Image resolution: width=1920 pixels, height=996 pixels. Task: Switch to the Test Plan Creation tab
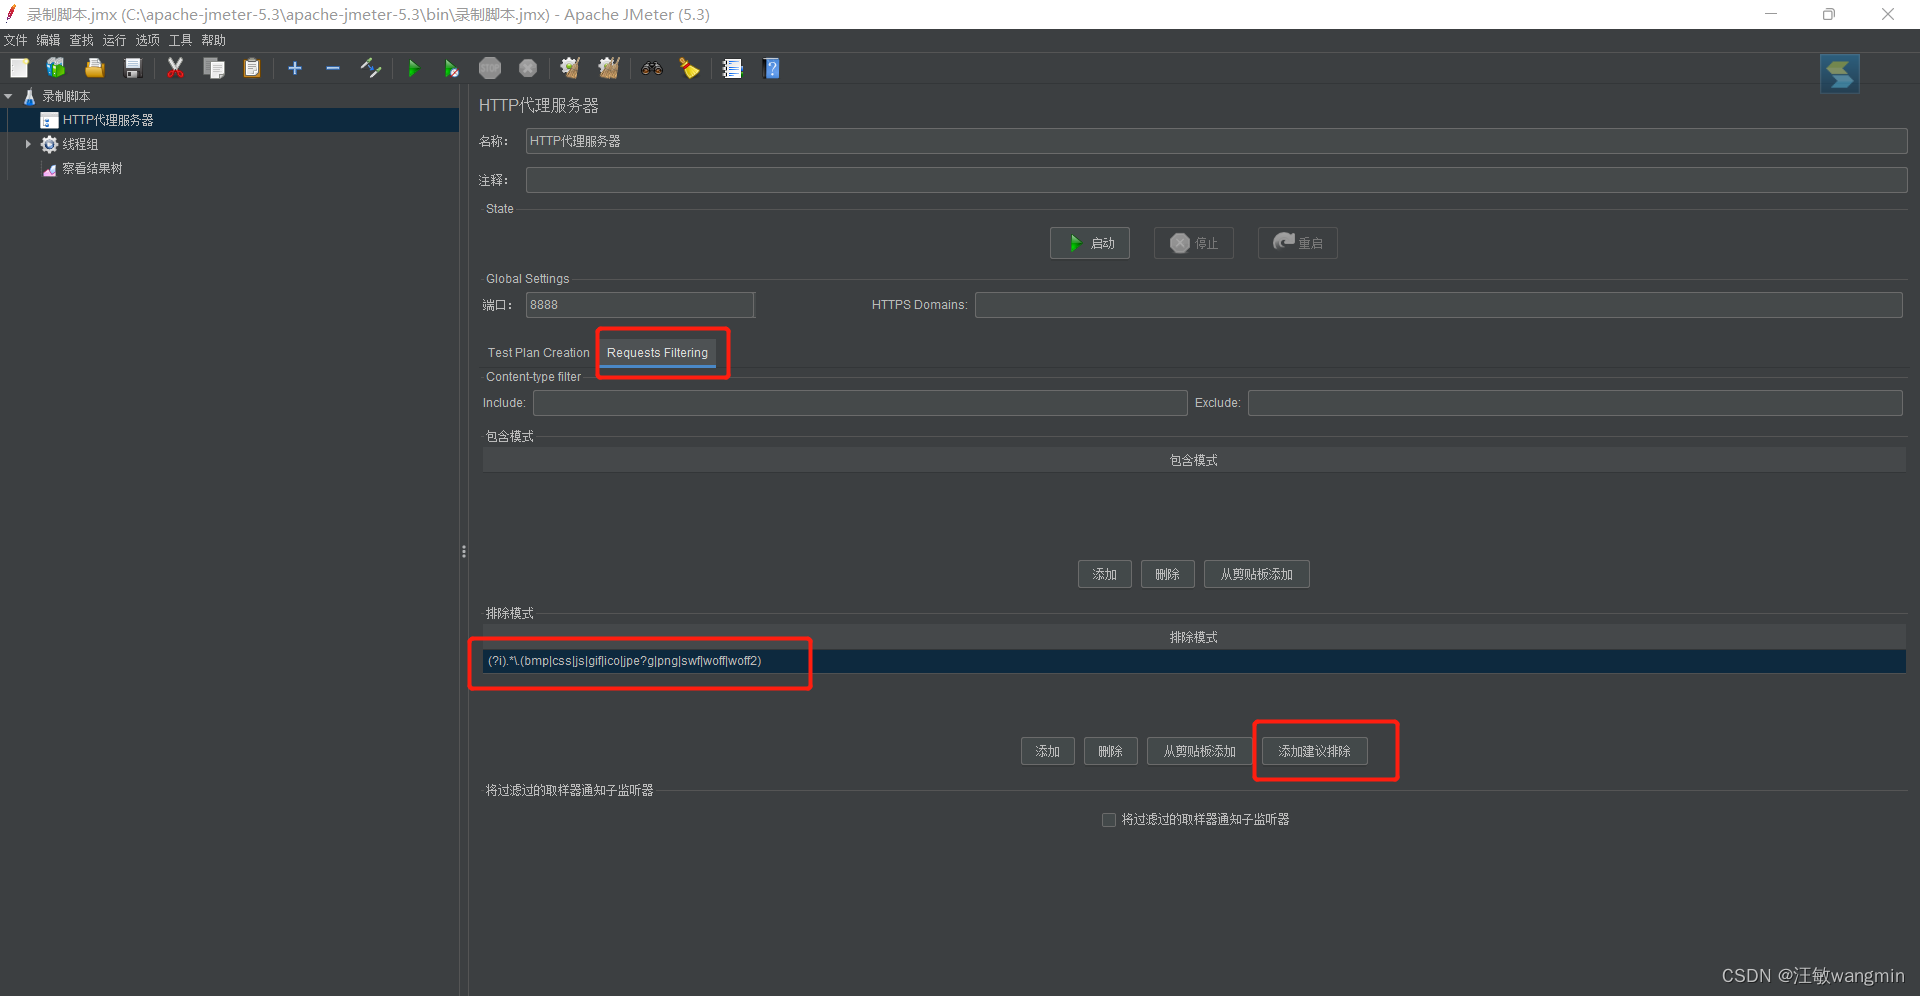pyautogui.click(x=538, y=353)
